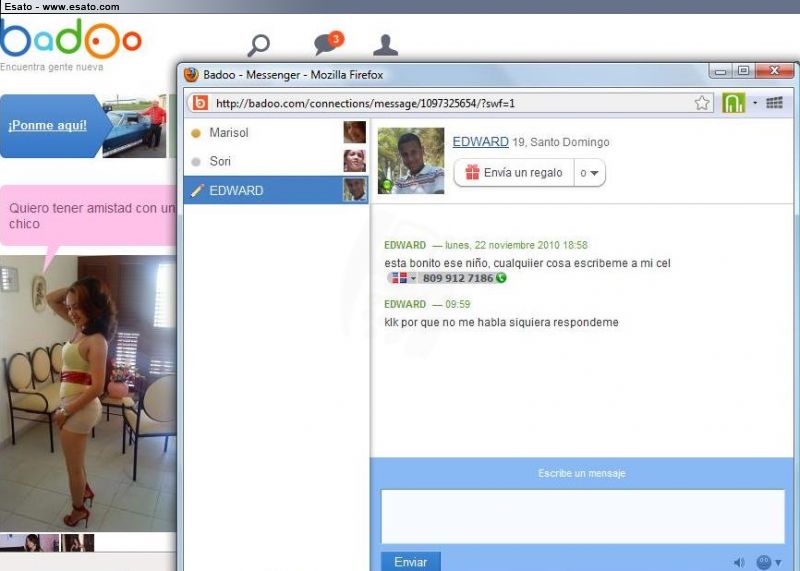
Task: Open EDWARD's large profile photo
Action: (411, 161)
